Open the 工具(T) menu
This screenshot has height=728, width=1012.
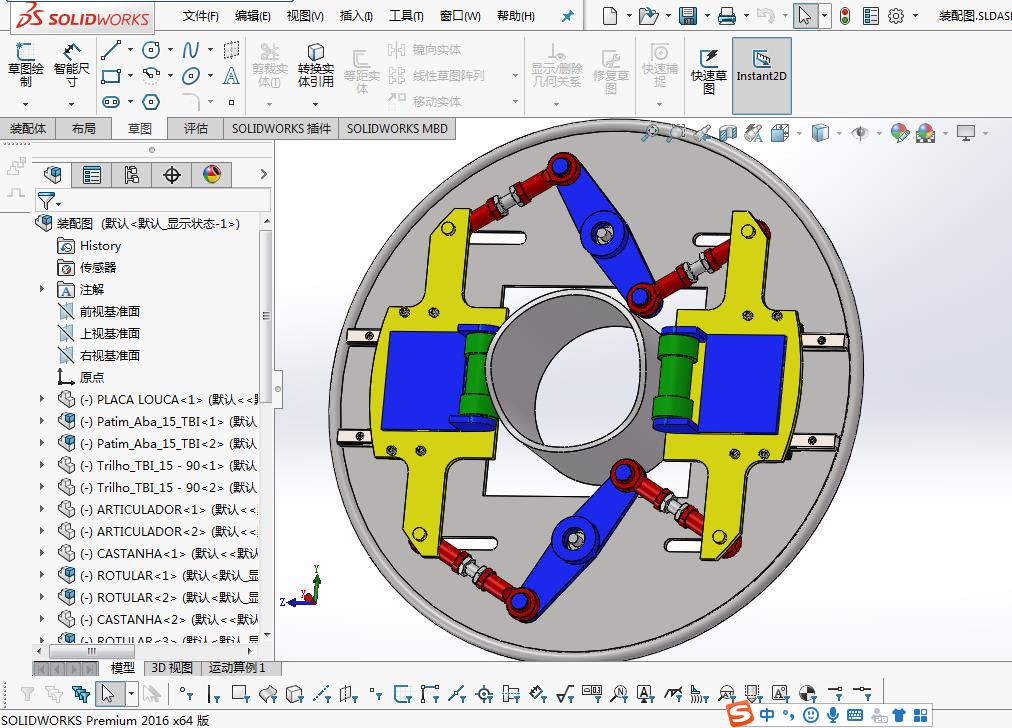click(x=406, y=15)
